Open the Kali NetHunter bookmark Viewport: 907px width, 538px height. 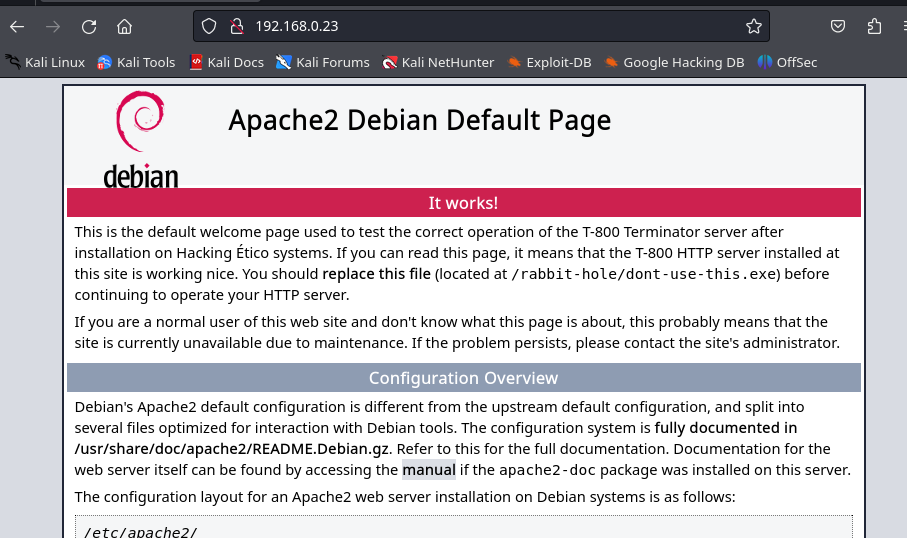pyautogui.click(x=438, y=62)
